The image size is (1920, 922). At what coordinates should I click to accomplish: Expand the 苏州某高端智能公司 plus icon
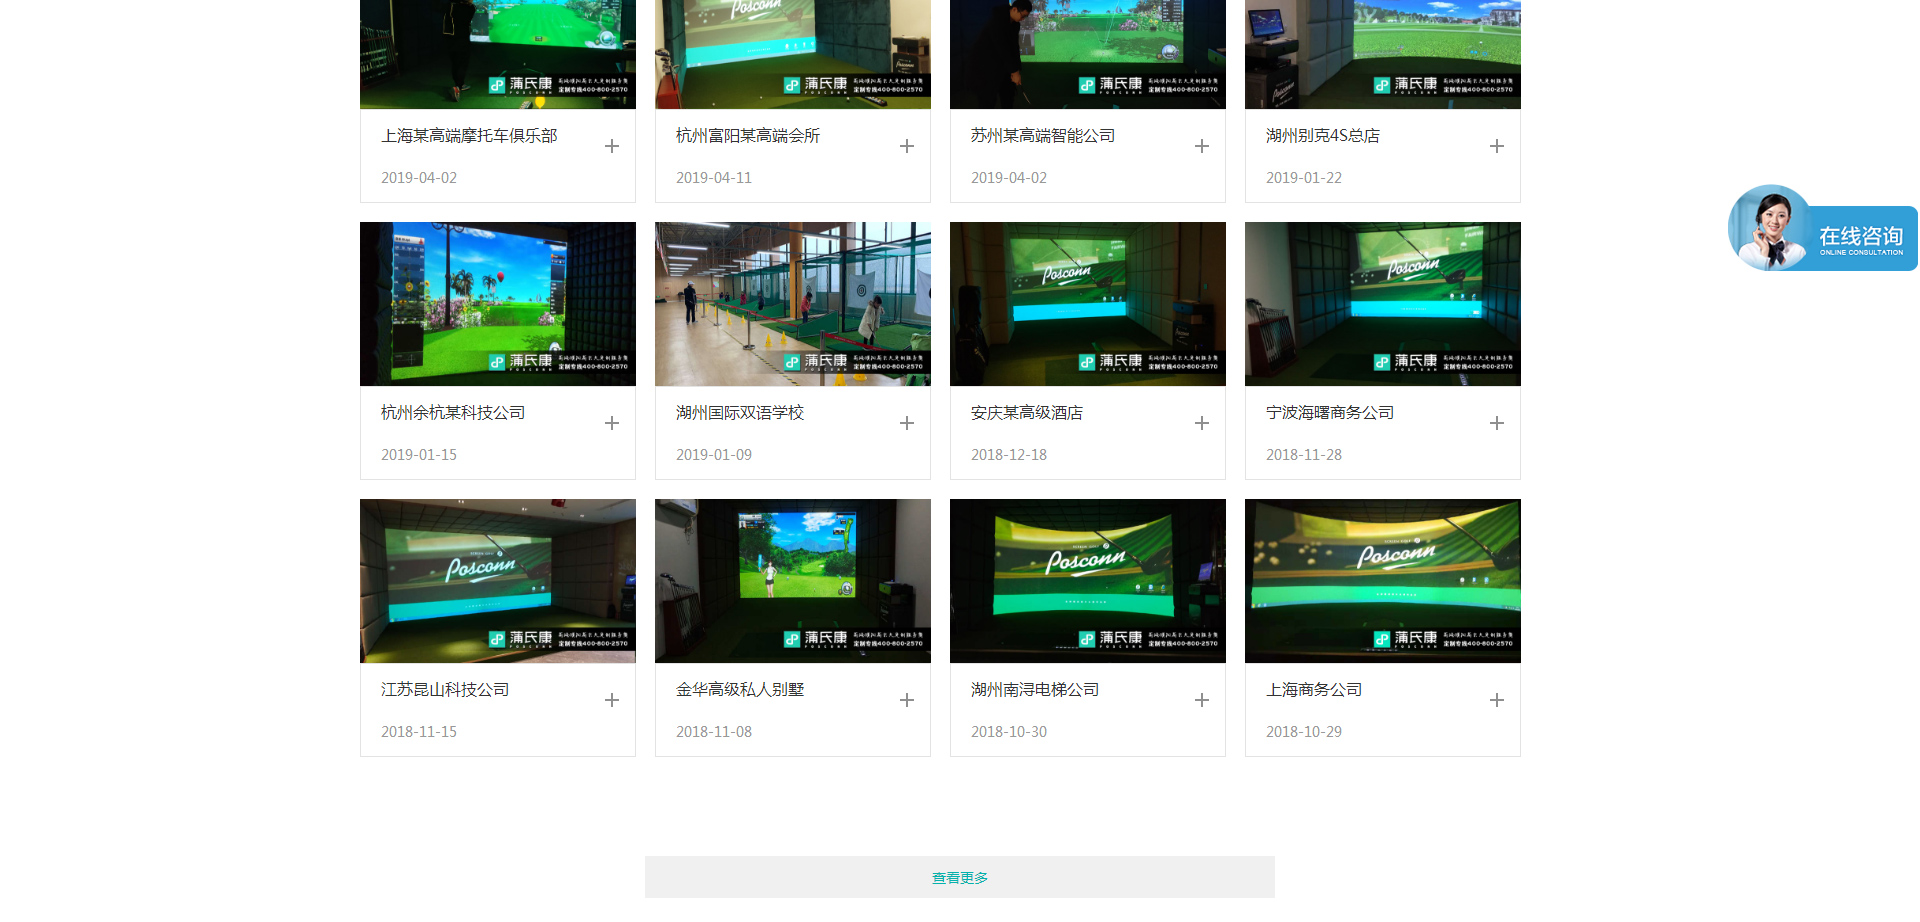click(x=1202, y=147)
